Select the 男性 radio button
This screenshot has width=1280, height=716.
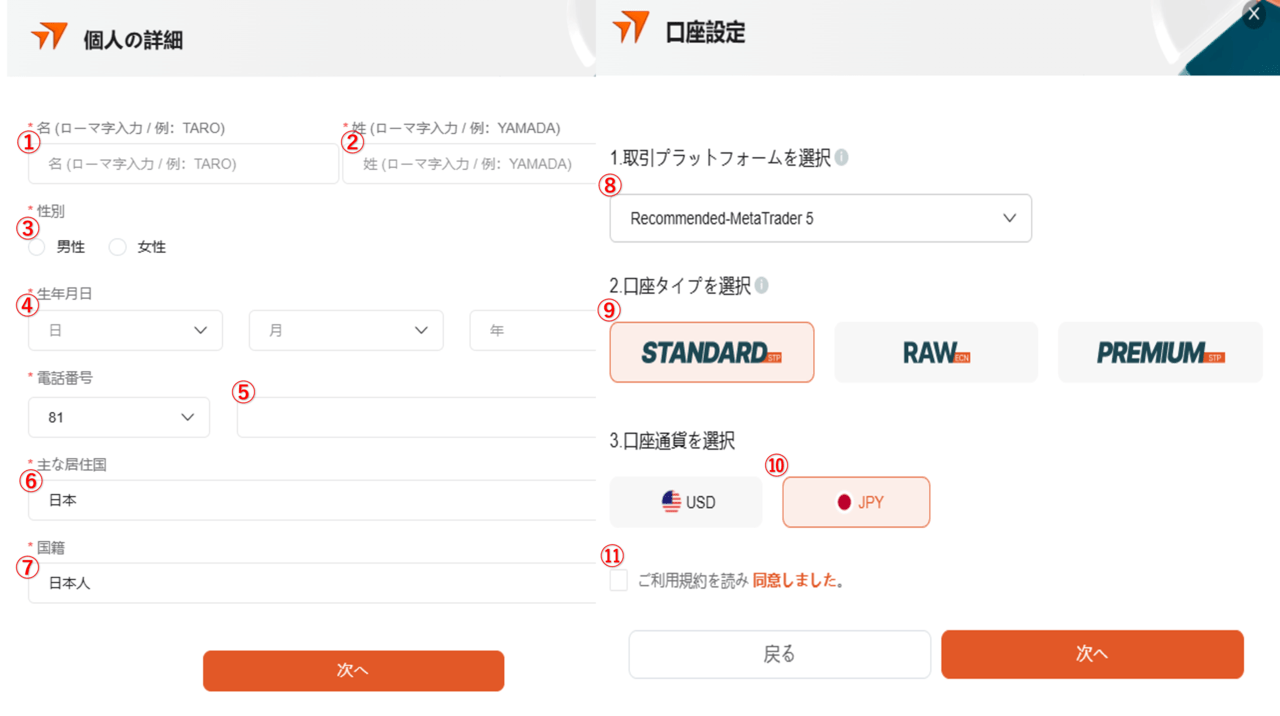click(x=37, y=247)
